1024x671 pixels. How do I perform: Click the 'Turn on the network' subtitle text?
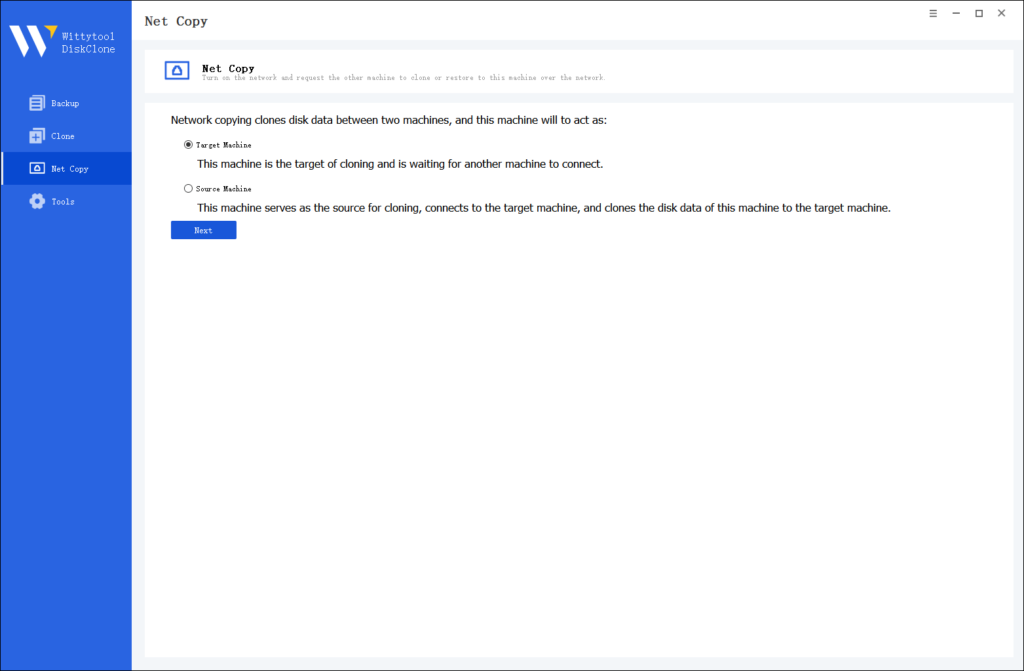click(404, 78)
